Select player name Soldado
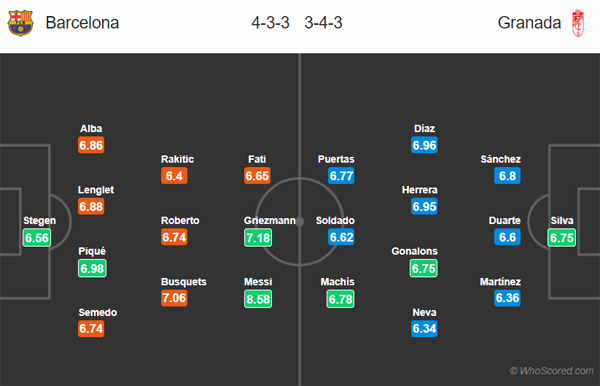 [x=335, y=220]
